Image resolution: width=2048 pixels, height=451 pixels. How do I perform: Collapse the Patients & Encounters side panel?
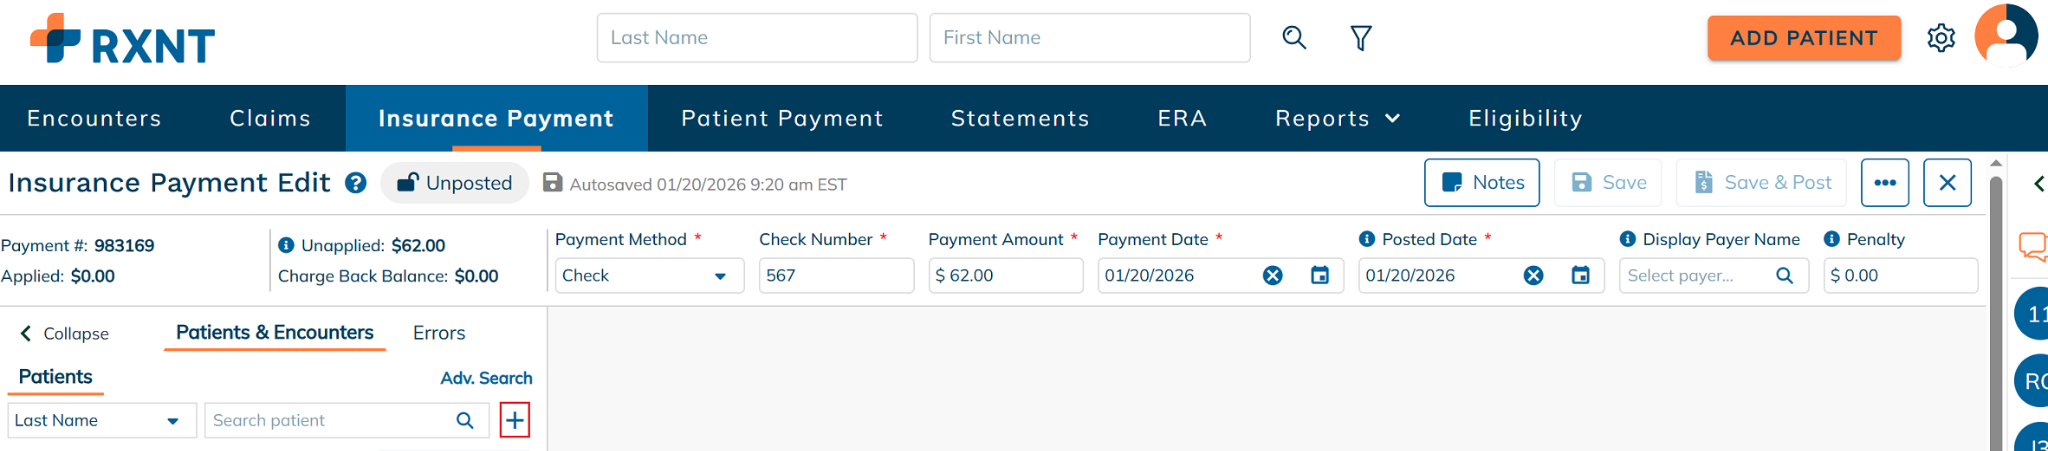[65, 333]
